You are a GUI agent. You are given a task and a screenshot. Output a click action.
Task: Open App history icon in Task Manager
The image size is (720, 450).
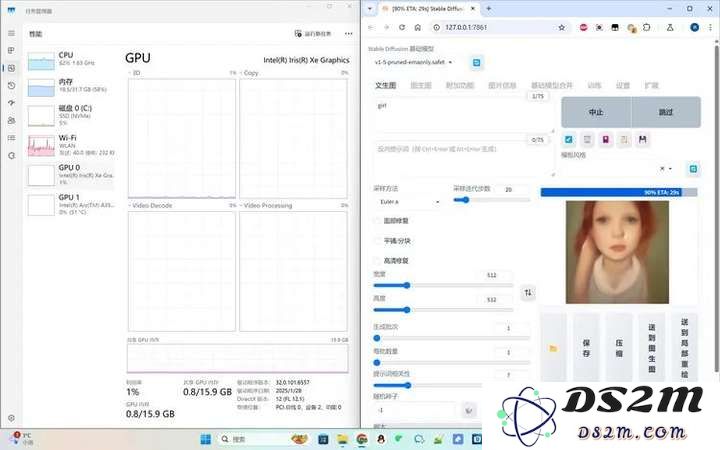pyautogui.click(x=11, y=85)
